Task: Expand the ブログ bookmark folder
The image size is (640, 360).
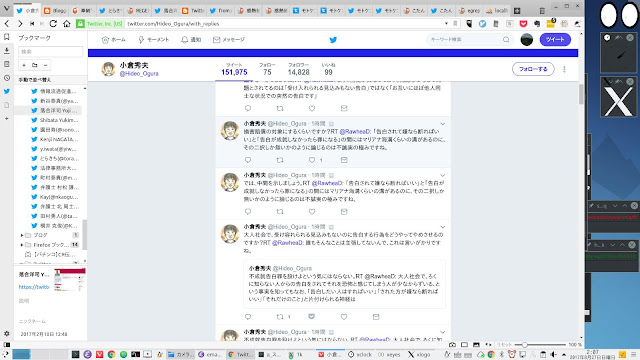Action: click(x=22, y=235)
